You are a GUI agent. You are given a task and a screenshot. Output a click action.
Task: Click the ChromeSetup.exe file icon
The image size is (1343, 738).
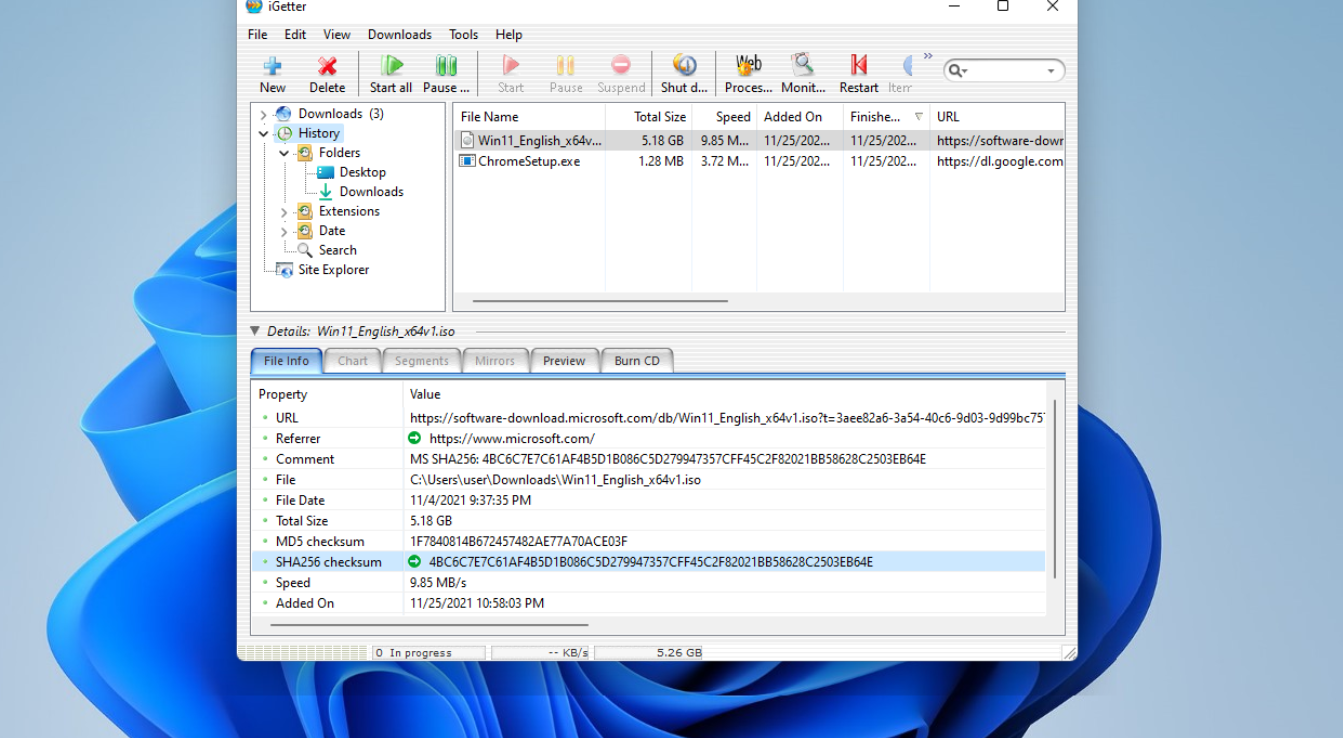(467, 161)
